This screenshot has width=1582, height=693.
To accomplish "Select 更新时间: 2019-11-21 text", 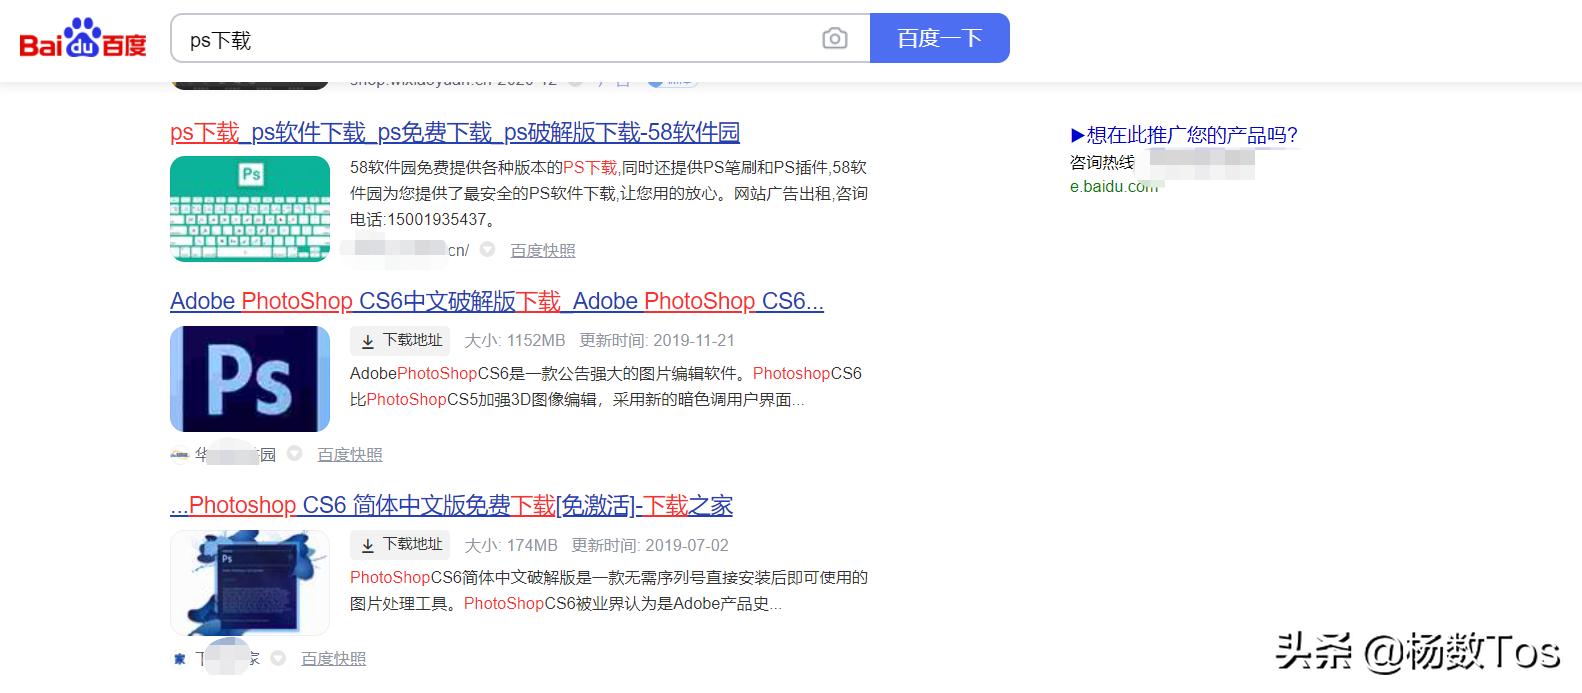I will tap(657, 341).
